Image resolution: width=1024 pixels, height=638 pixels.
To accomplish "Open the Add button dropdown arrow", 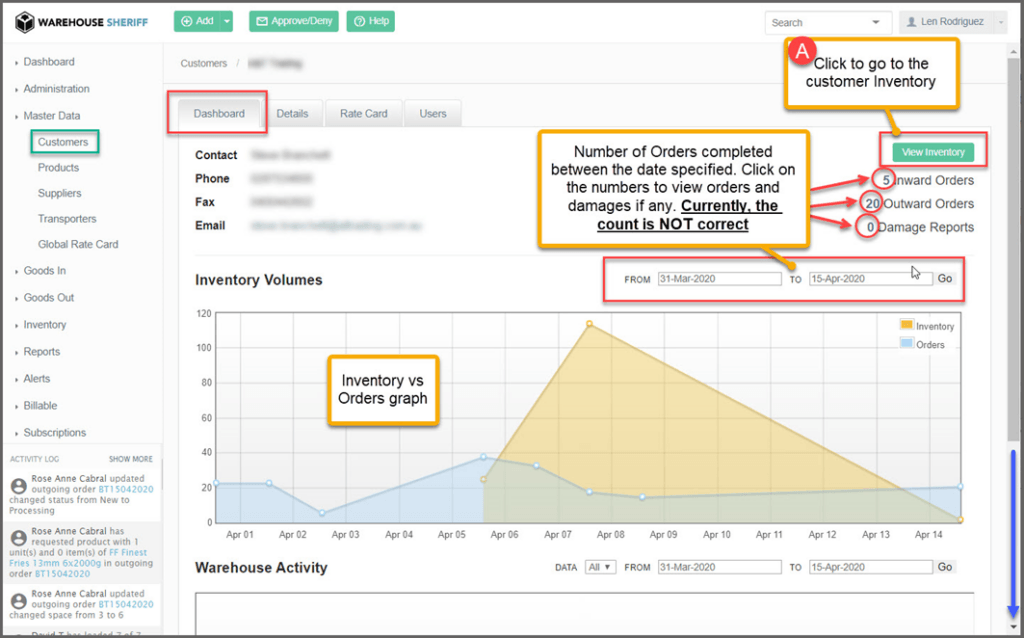I will [228, 22].
